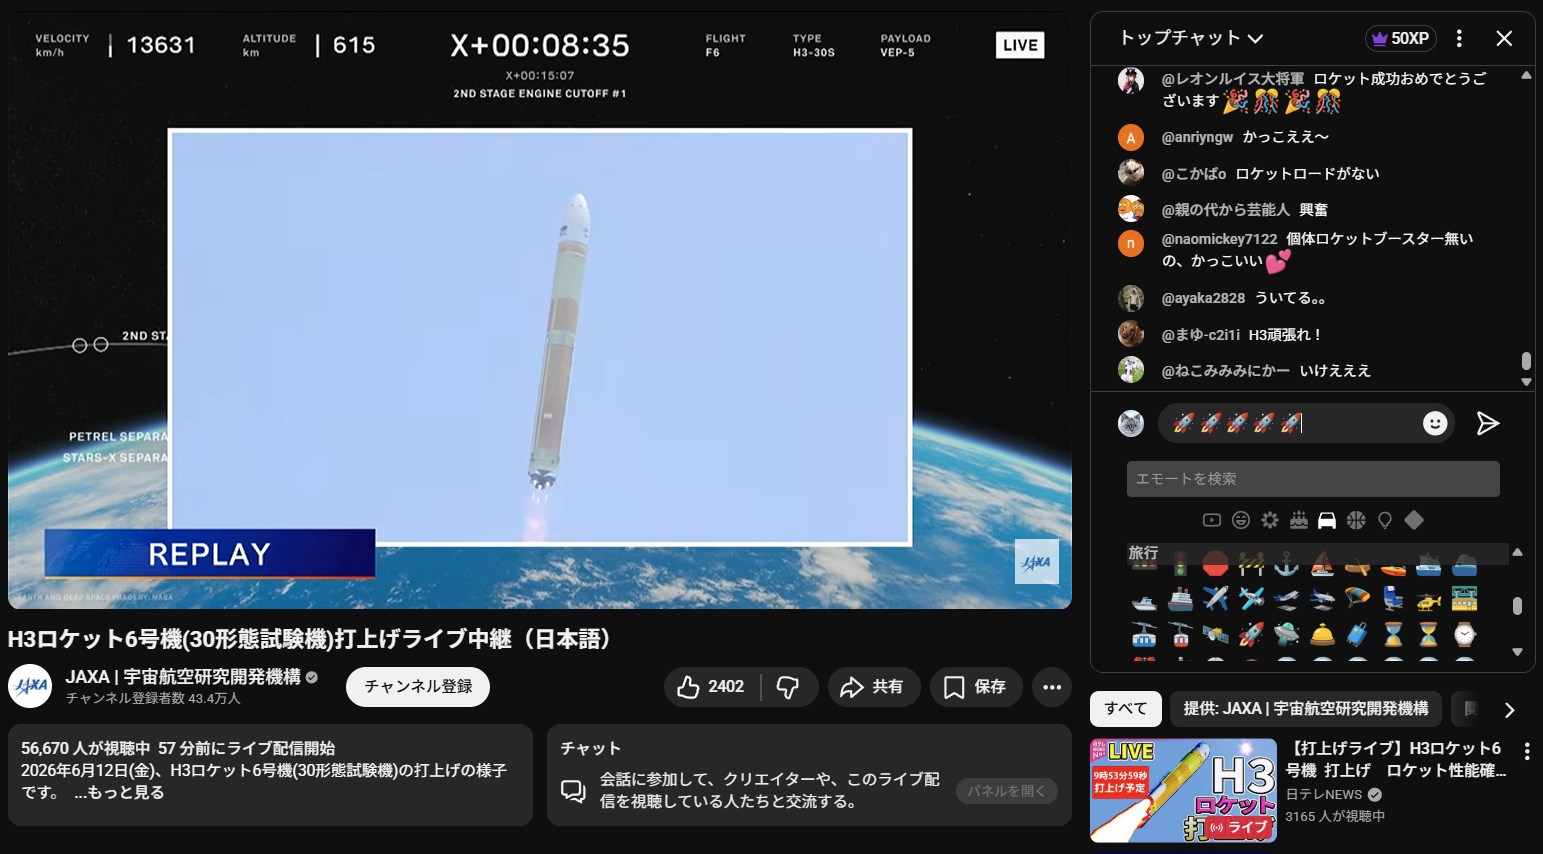
Task: Select the parachute emoji
Action: click(1357, 599)
